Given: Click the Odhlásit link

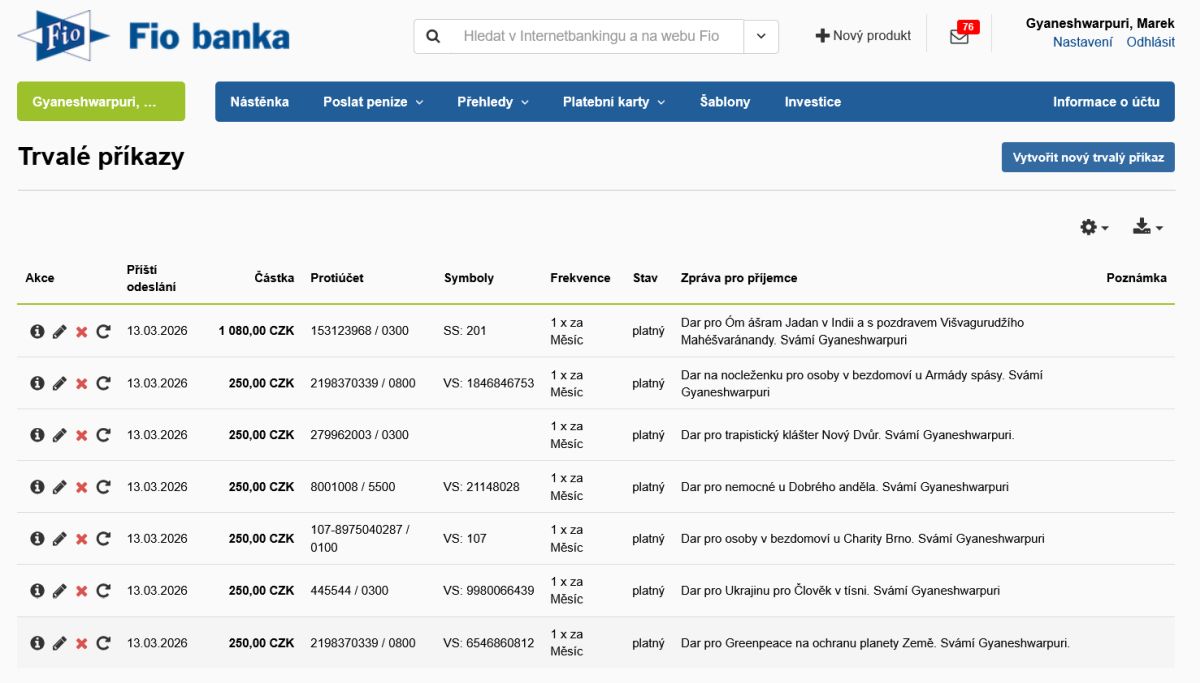Looking at the screenshot, I should coord(1150,43).
